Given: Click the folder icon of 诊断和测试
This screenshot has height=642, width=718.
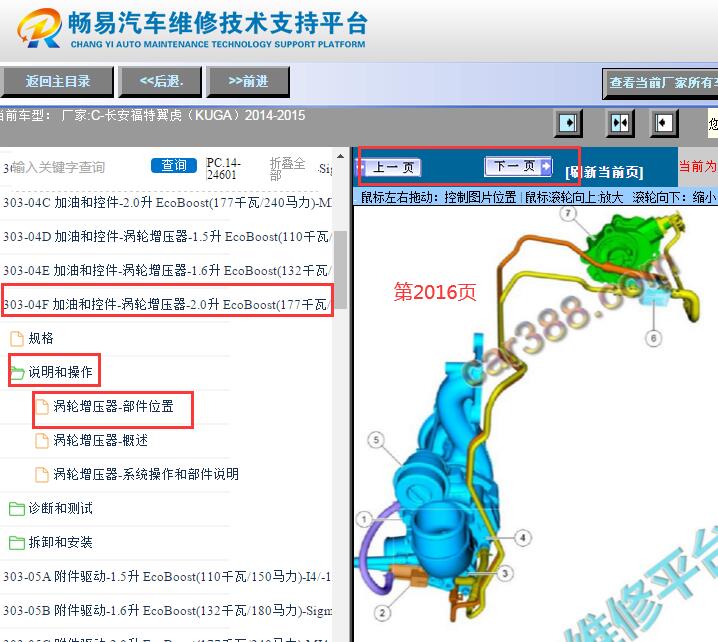Looking at the screenshot, I should coord(17,508).
